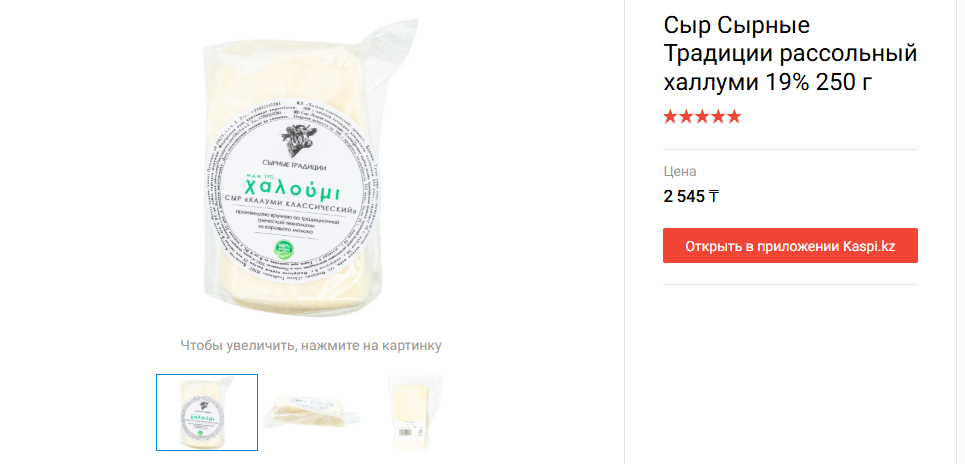The image size is (965, 464).
Task: Click the fifth red rating star
Action: coord(734,117)
